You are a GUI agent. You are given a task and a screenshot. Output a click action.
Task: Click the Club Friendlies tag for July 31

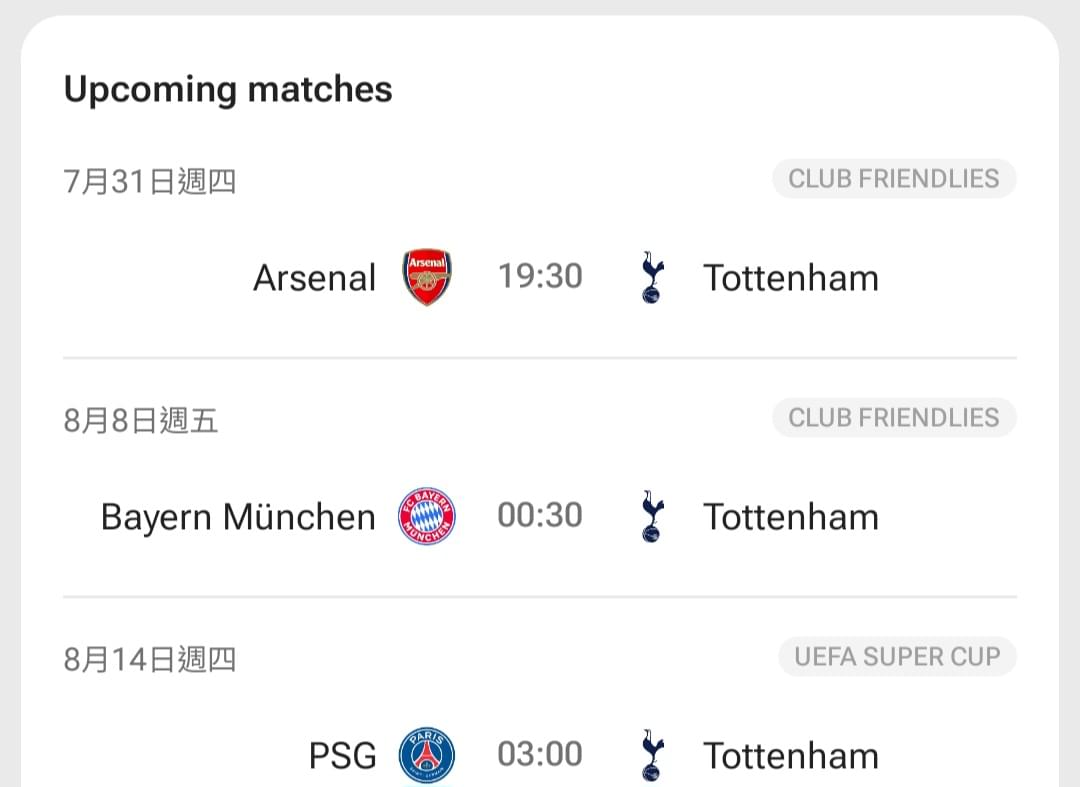tap(894, 179)
